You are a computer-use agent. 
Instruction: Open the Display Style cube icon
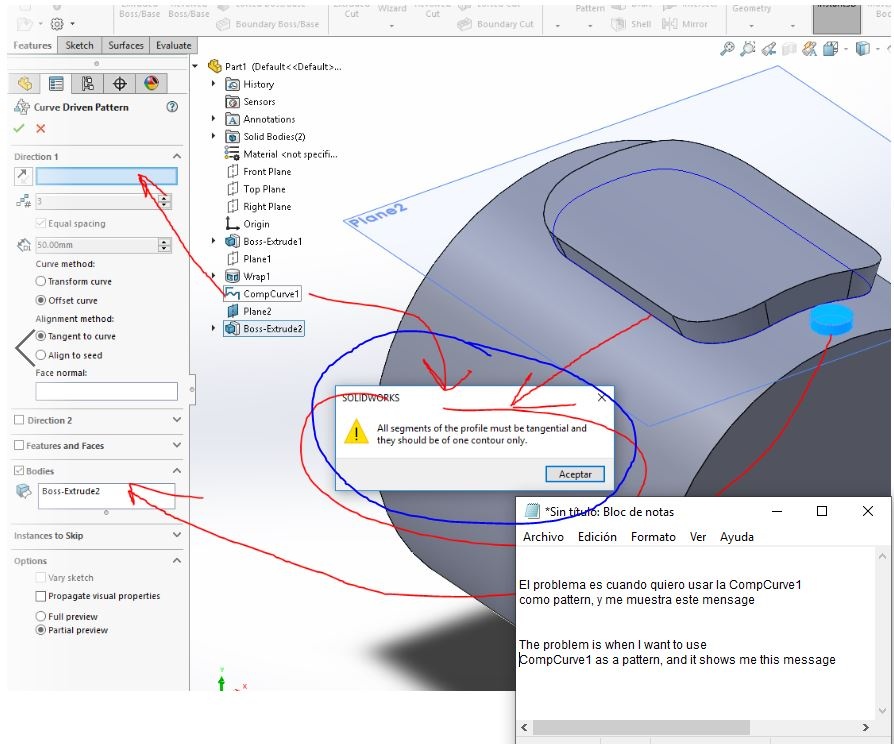tap(862, 49)
